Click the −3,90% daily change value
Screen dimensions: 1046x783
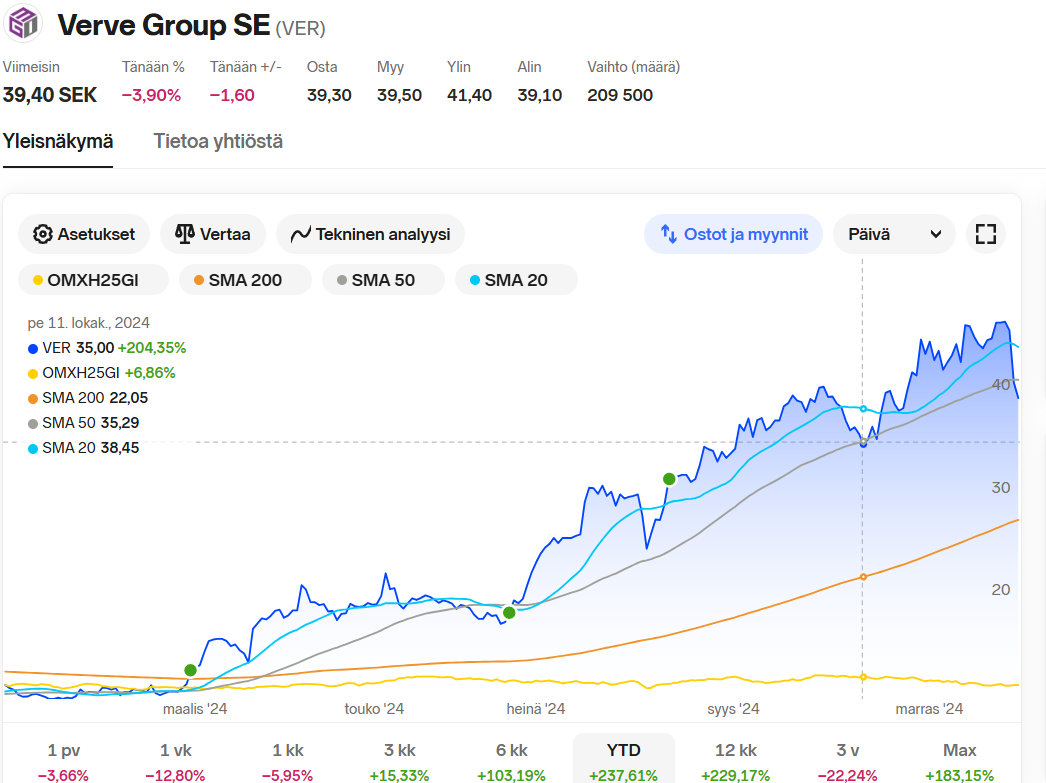[x=151, y=95]
